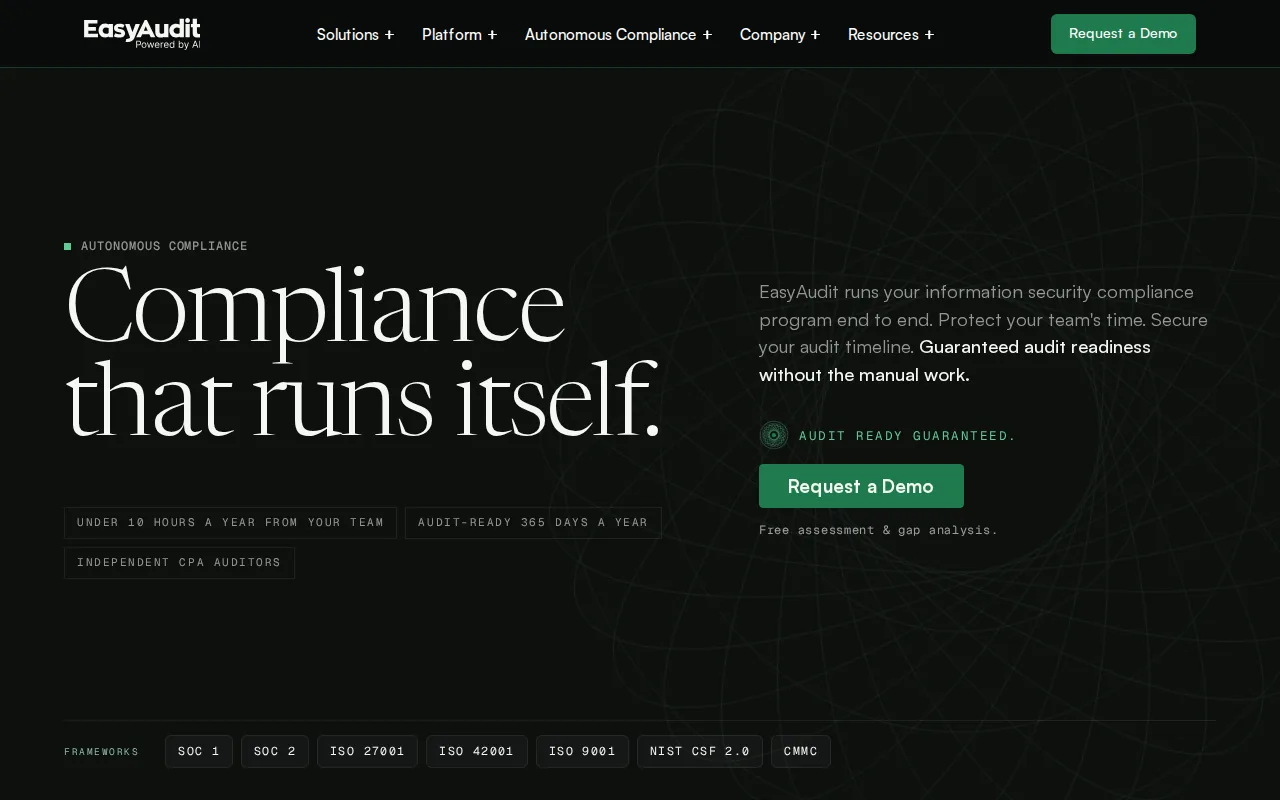Click the CMMC framework tag
This screenshot has width=1280, height=800.
[x=801, y=751]
